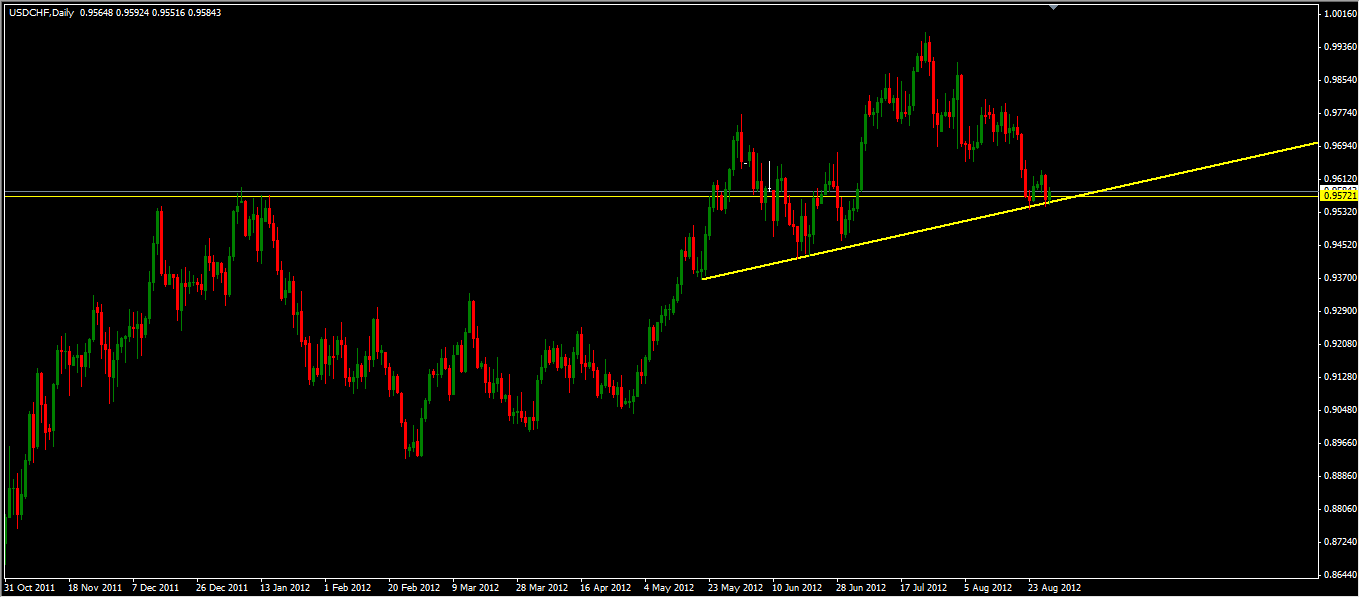
Task: Click the 17 Jul 2012 date label
Action: point(925,588)
